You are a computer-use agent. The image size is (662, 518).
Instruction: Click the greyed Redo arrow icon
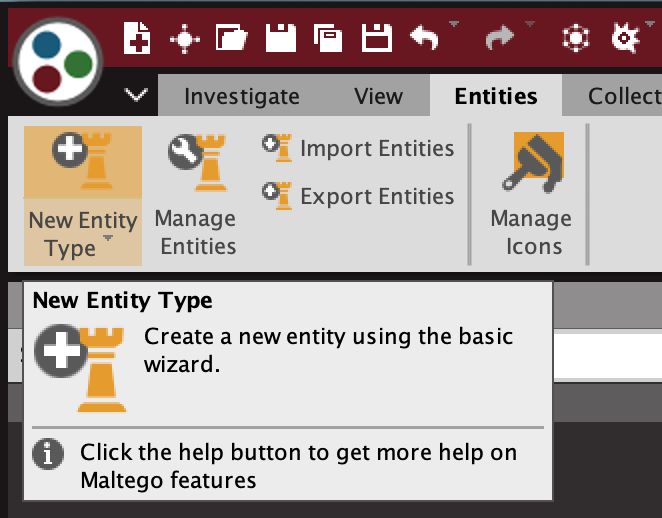(500, 38)
